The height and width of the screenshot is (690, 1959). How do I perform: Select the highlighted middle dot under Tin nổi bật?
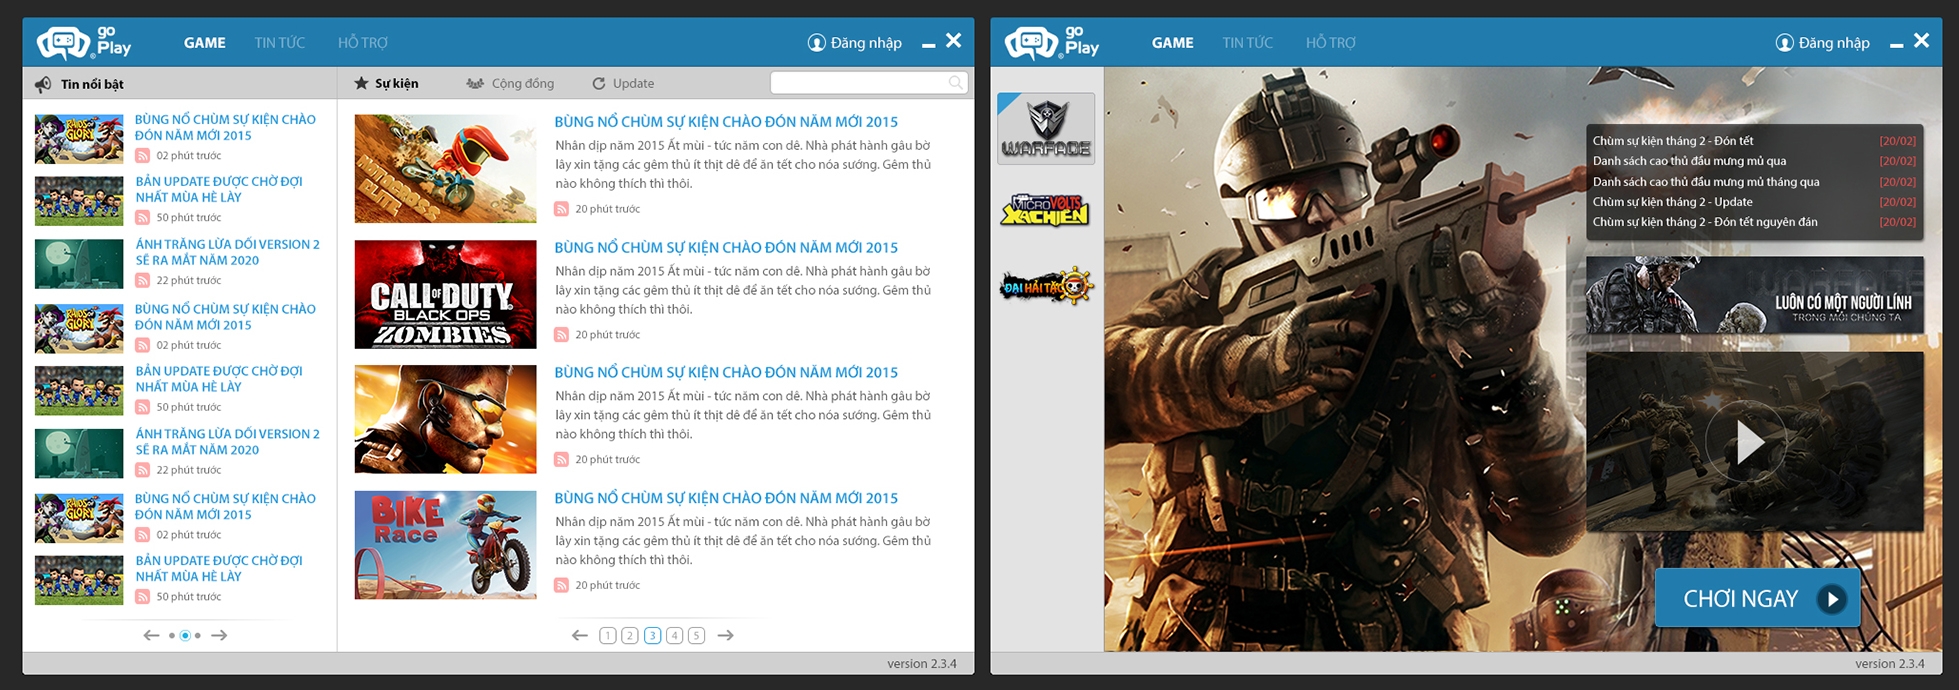point(185,636)
